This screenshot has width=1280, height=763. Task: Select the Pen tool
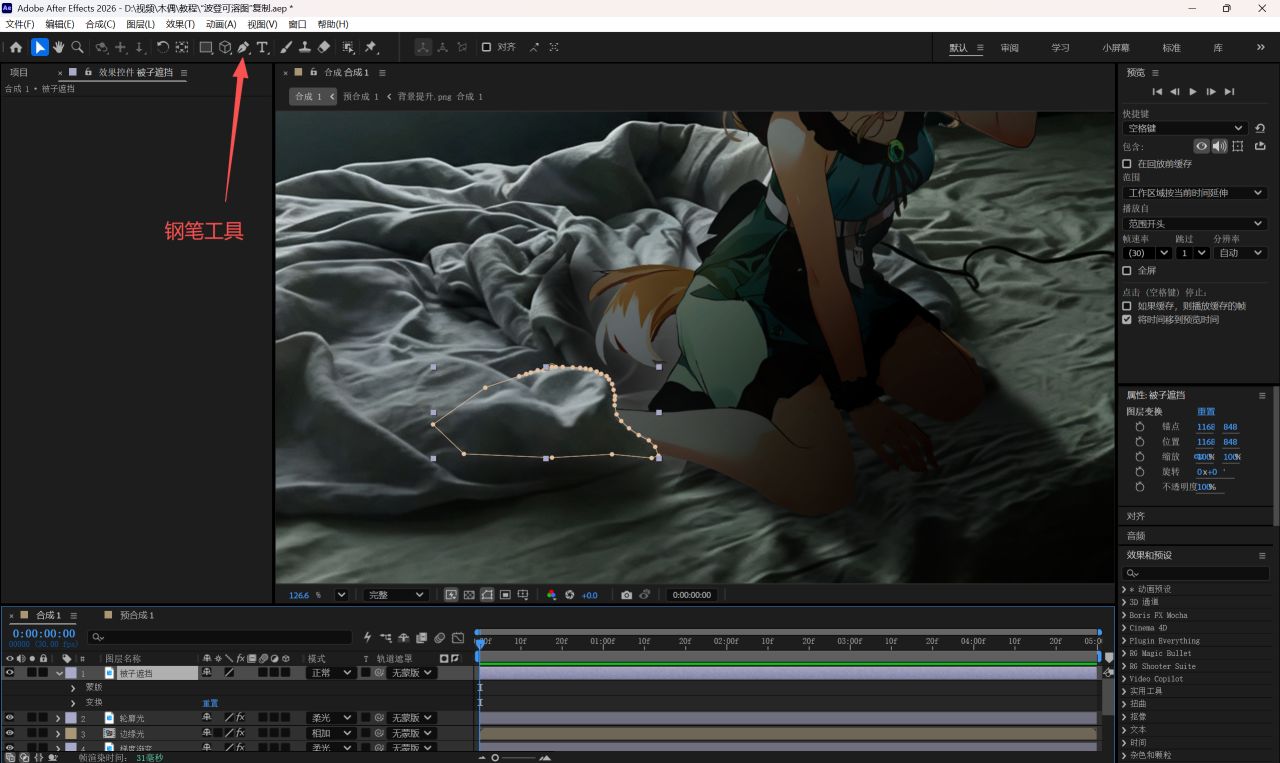tap(243, 47)
